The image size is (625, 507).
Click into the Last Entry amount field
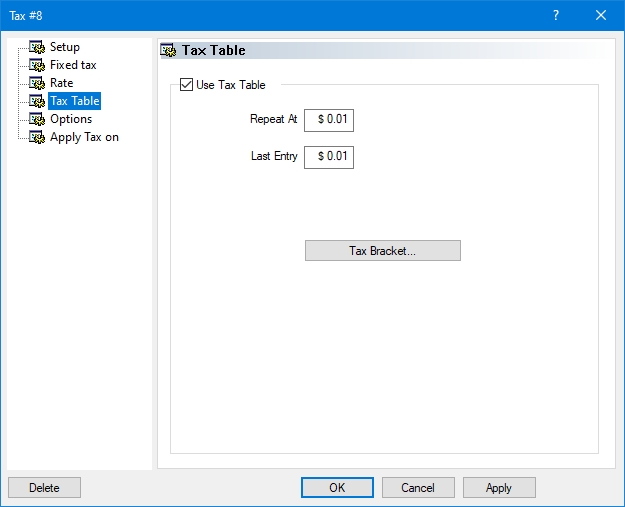tap(329, 157)
